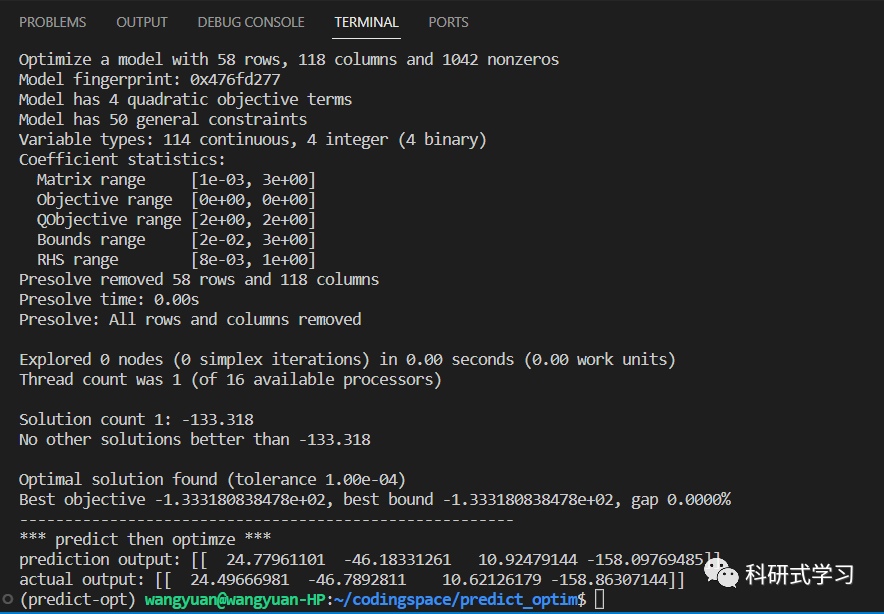Activate the TERMINAL tab

[x=366, y=22]
